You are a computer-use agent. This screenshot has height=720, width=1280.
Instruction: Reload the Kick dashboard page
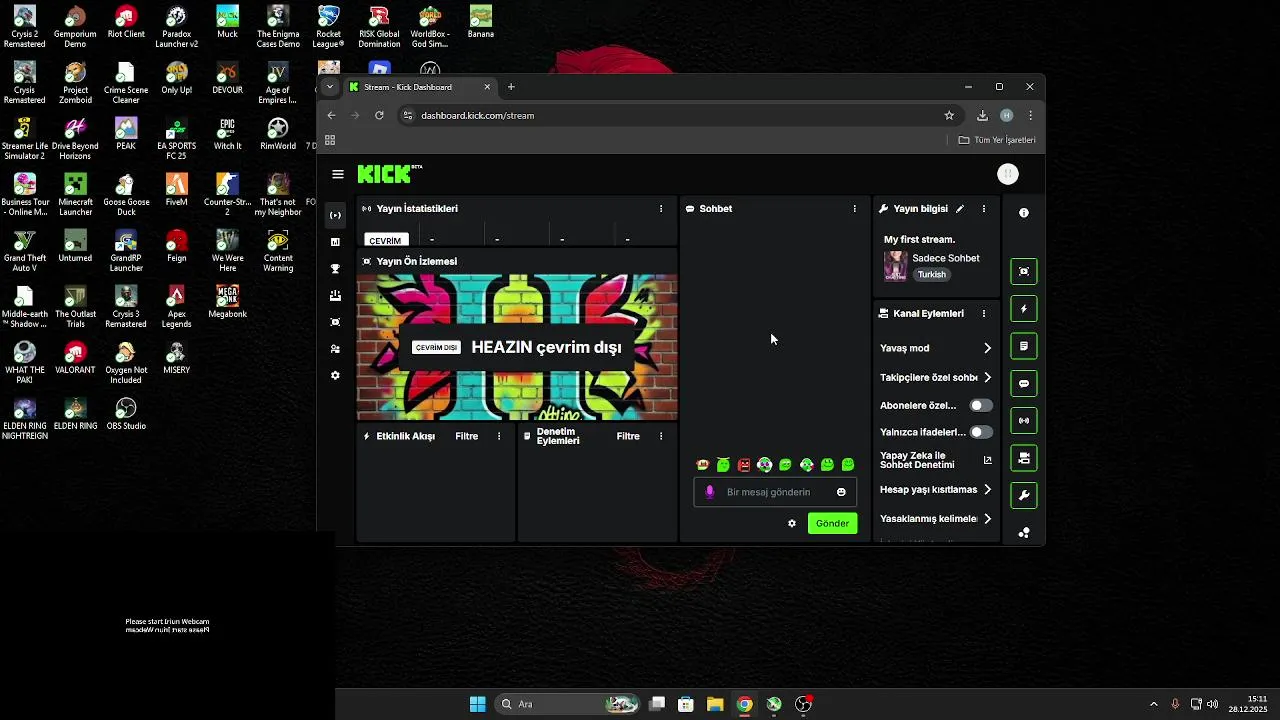click(379, 115)
